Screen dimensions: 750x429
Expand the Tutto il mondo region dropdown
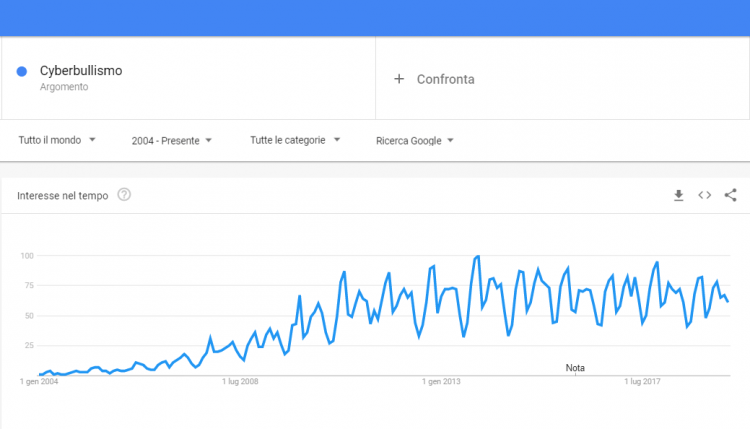click(57, 140)
